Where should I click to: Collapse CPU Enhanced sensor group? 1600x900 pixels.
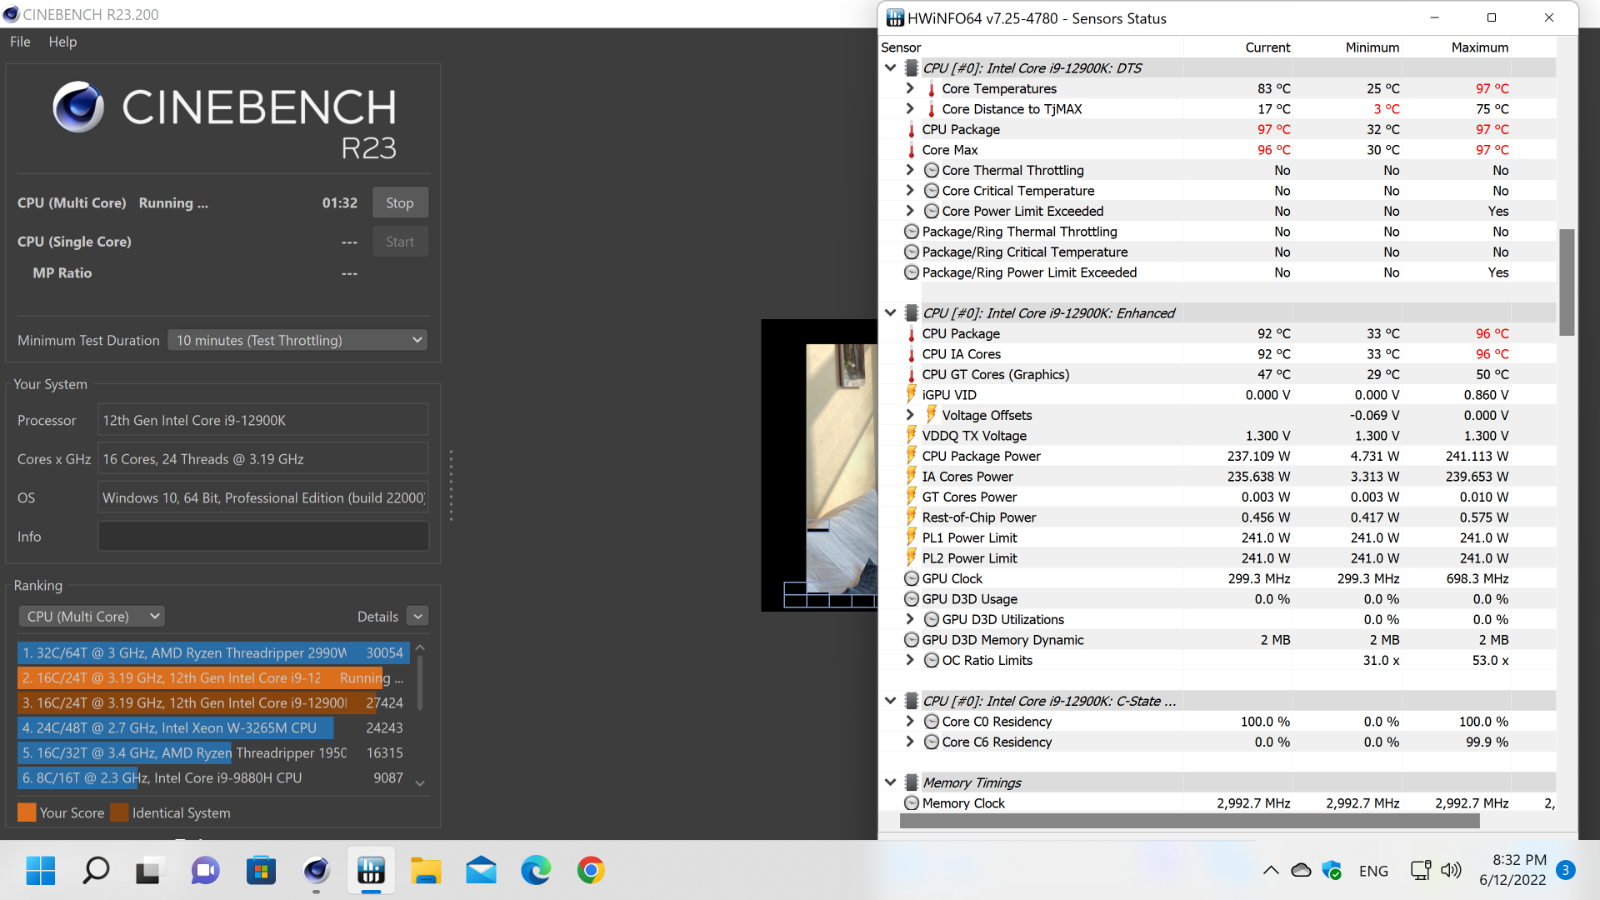[890, 313]
